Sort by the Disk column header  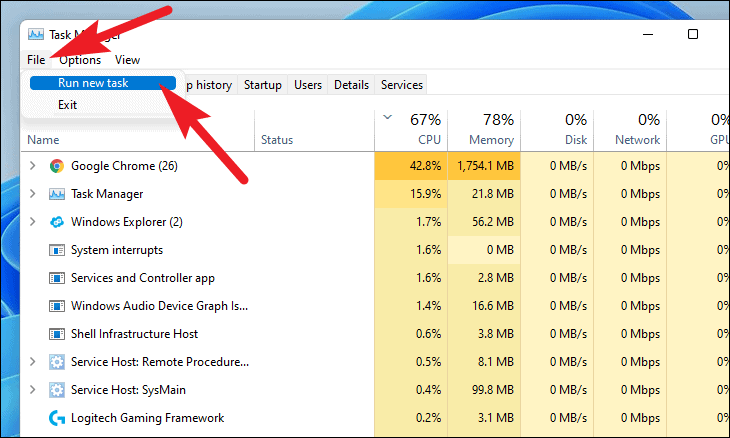click(x=557, y=131)
